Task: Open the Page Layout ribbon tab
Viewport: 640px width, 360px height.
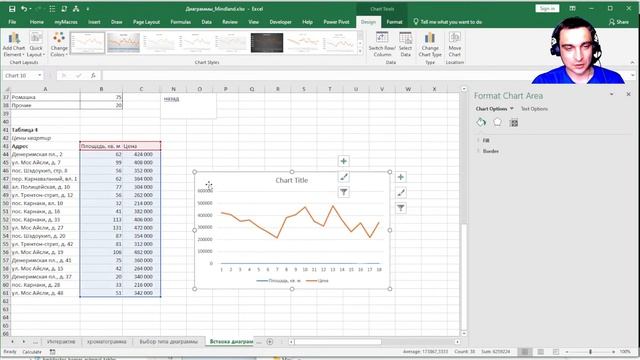Action: pyautogui.click(x=146, y=22)
